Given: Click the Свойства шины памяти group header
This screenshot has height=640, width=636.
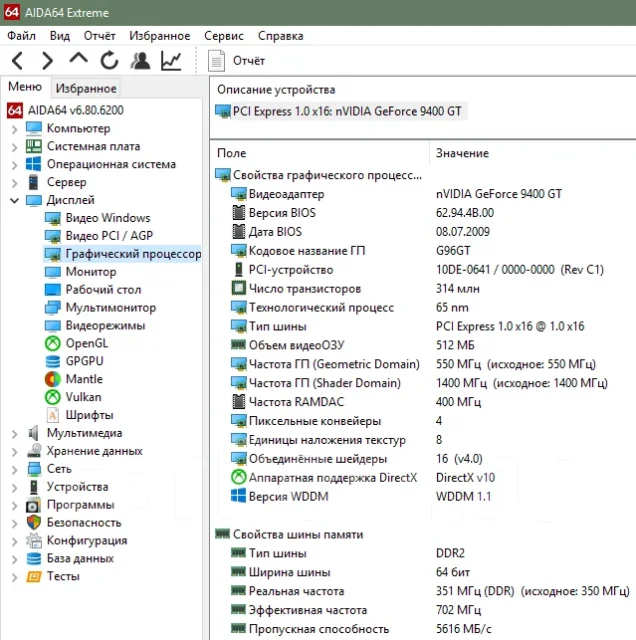Looking at the screenshot, I should pyautogui.click(x=289, y=534).
